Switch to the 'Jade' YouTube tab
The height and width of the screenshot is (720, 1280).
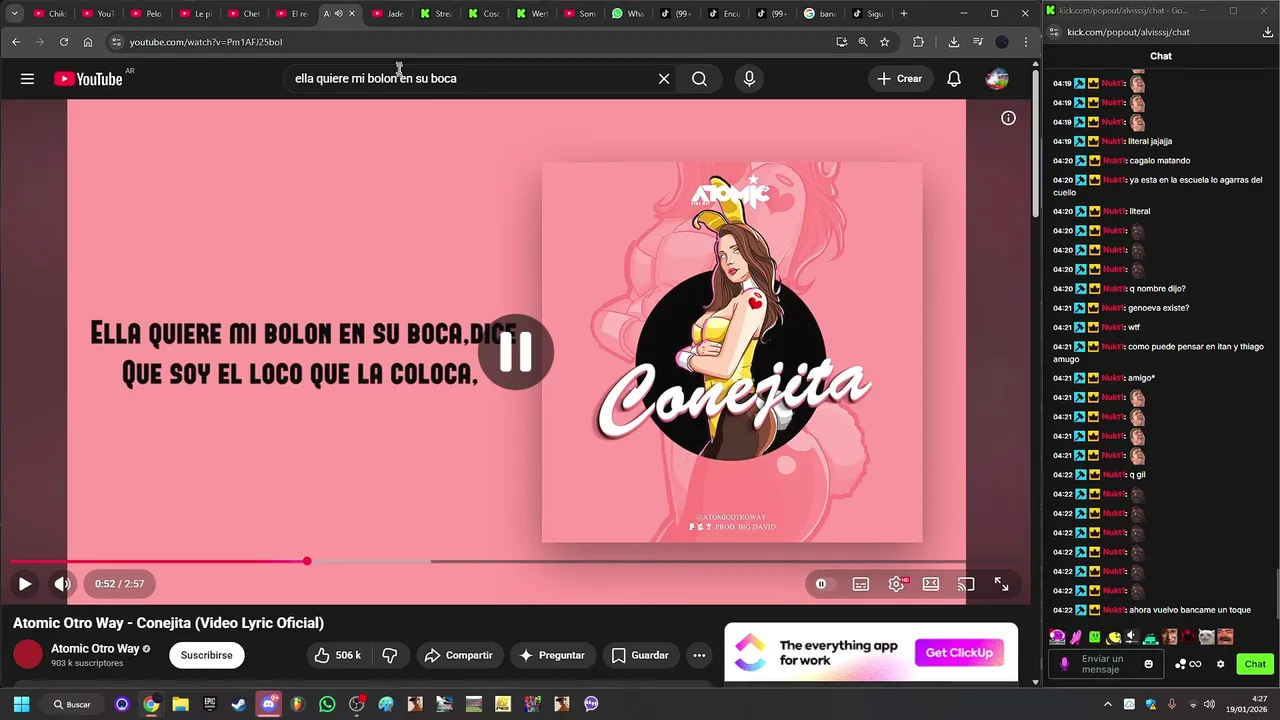click(388, 14)
